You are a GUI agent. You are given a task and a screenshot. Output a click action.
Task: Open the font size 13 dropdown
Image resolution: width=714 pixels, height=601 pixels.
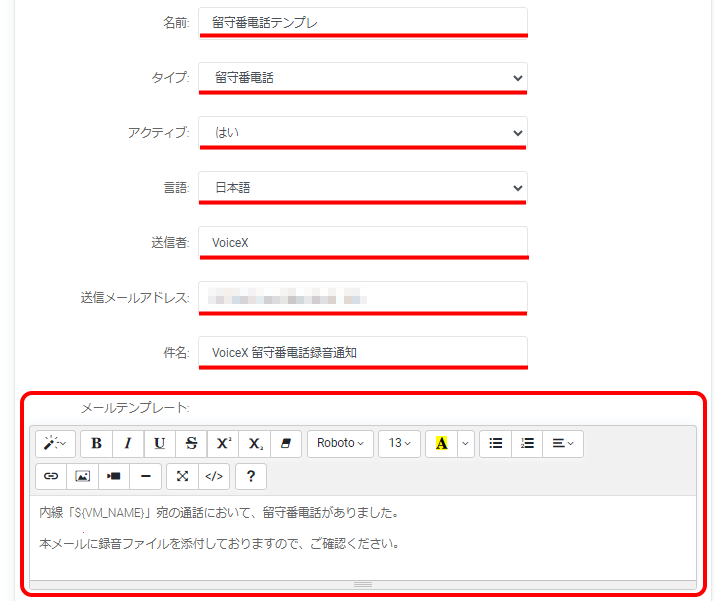click(x=399, y=443)
